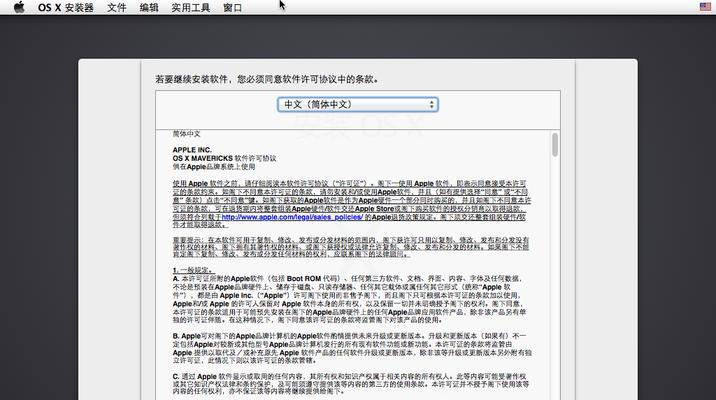
Task: Click paragraph beginning 'B. Apple可对阁下的'
Action: 352,348
